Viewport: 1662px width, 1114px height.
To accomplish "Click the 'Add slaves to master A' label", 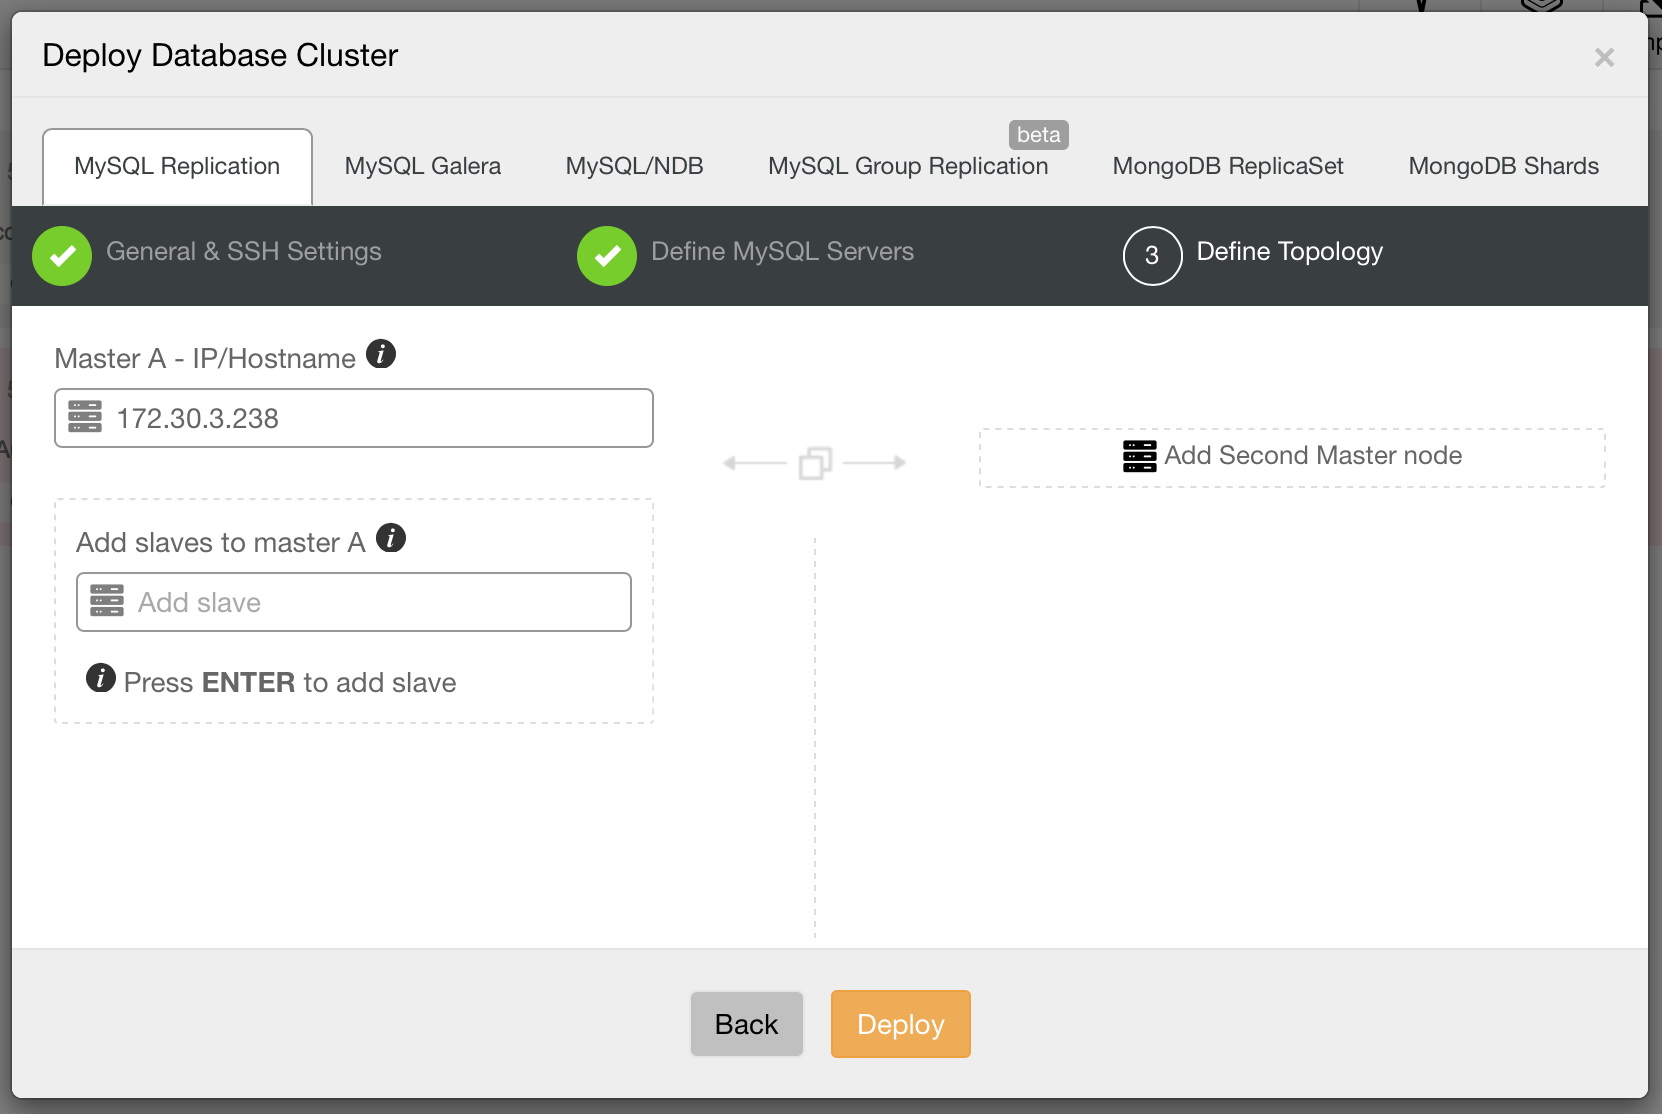I will coord(221,542).
